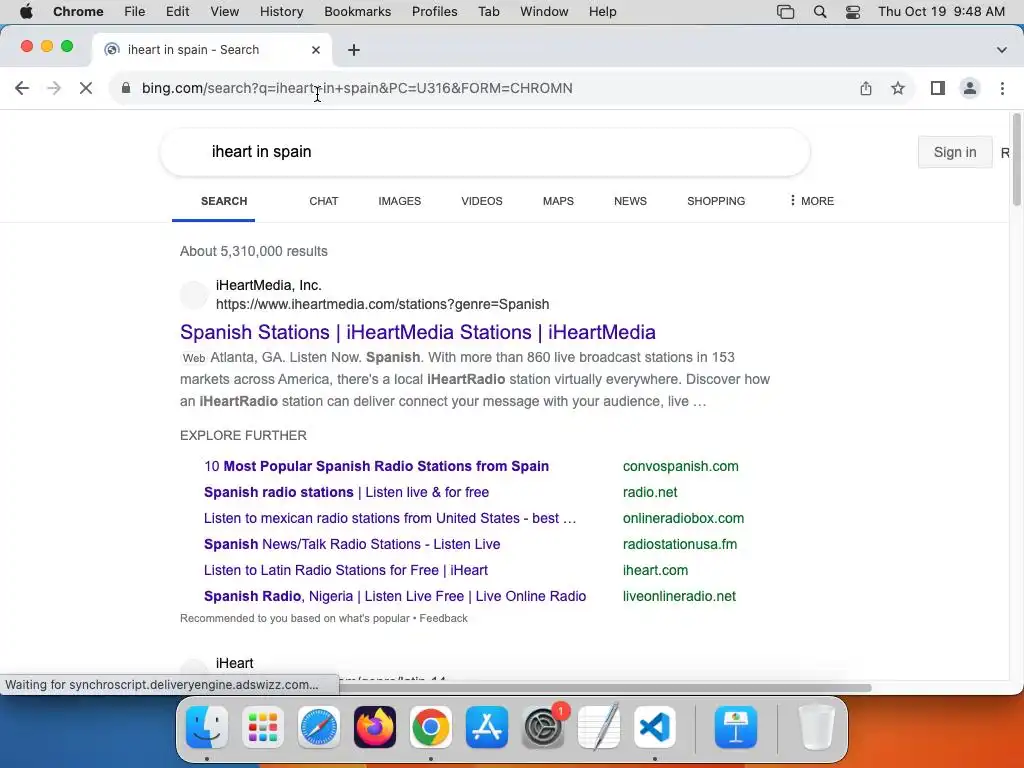
Task: Open the Chrome profile avatar
Action: point(970,88)
